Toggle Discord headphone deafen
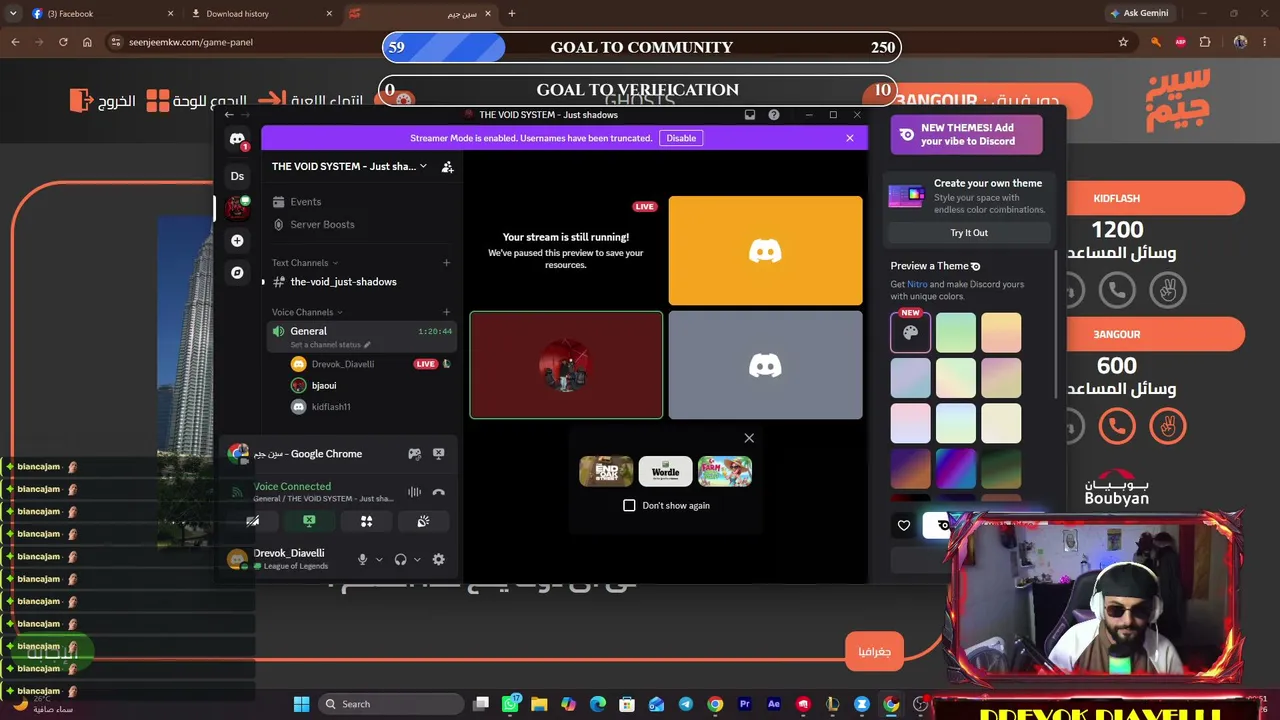 click(401, 560)
